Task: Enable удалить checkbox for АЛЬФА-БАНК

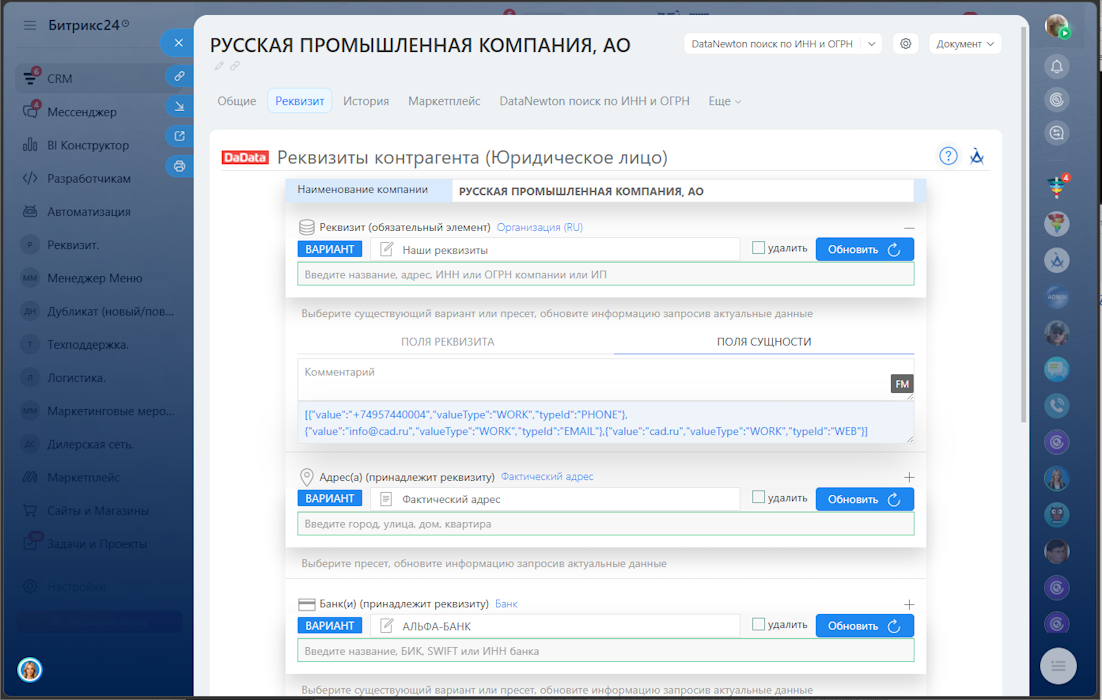Action: (x=758, y=624)
